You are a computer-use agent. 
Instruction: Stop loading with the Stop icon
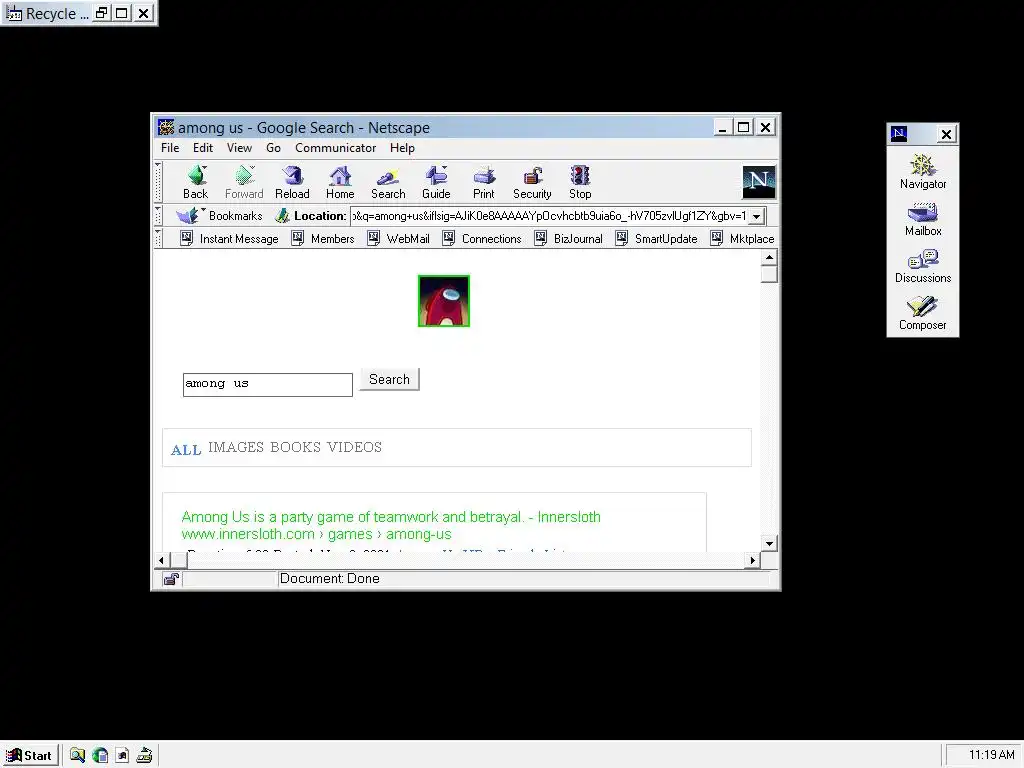(580, 182)
